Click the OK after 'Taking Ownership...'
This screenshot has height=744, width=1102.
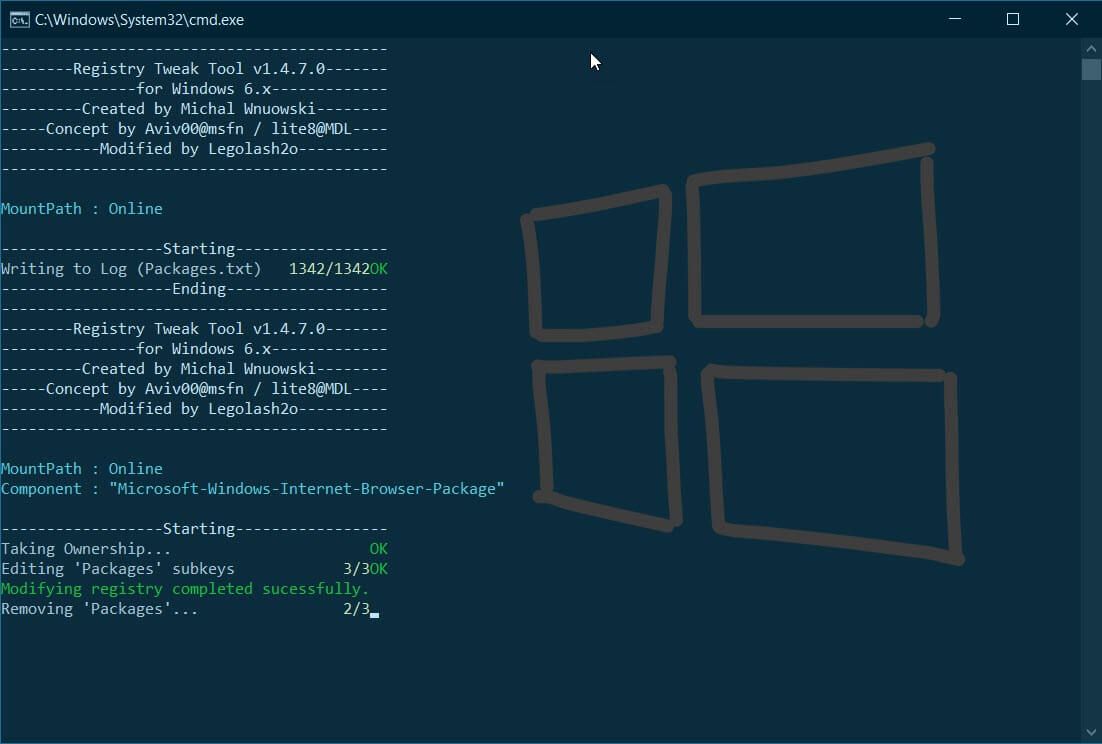point(379,549)
